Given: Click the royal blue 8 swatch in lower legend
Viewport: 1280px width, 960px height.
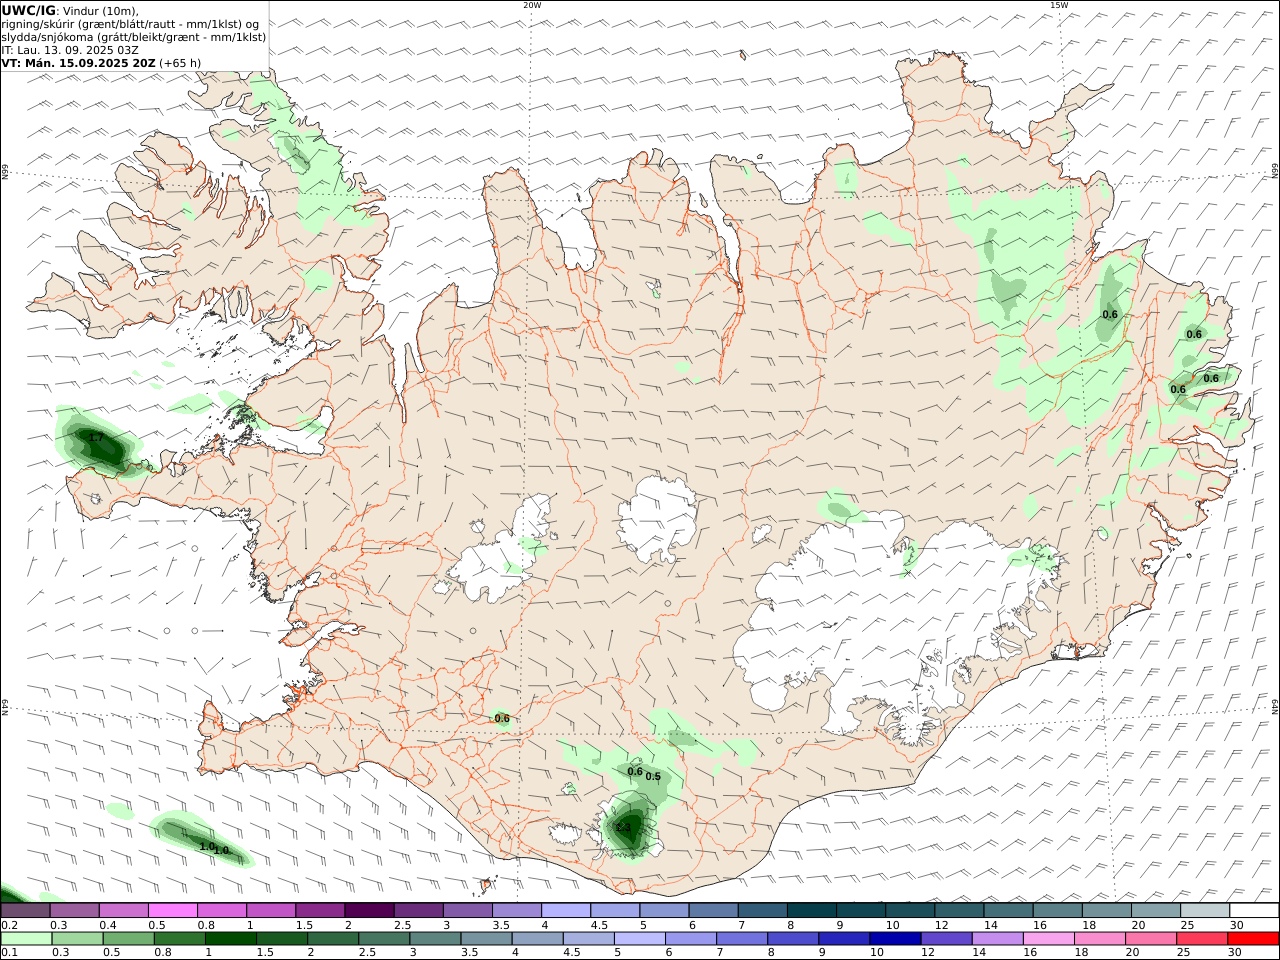Looking at the screenshot, I should click(793, 939).
